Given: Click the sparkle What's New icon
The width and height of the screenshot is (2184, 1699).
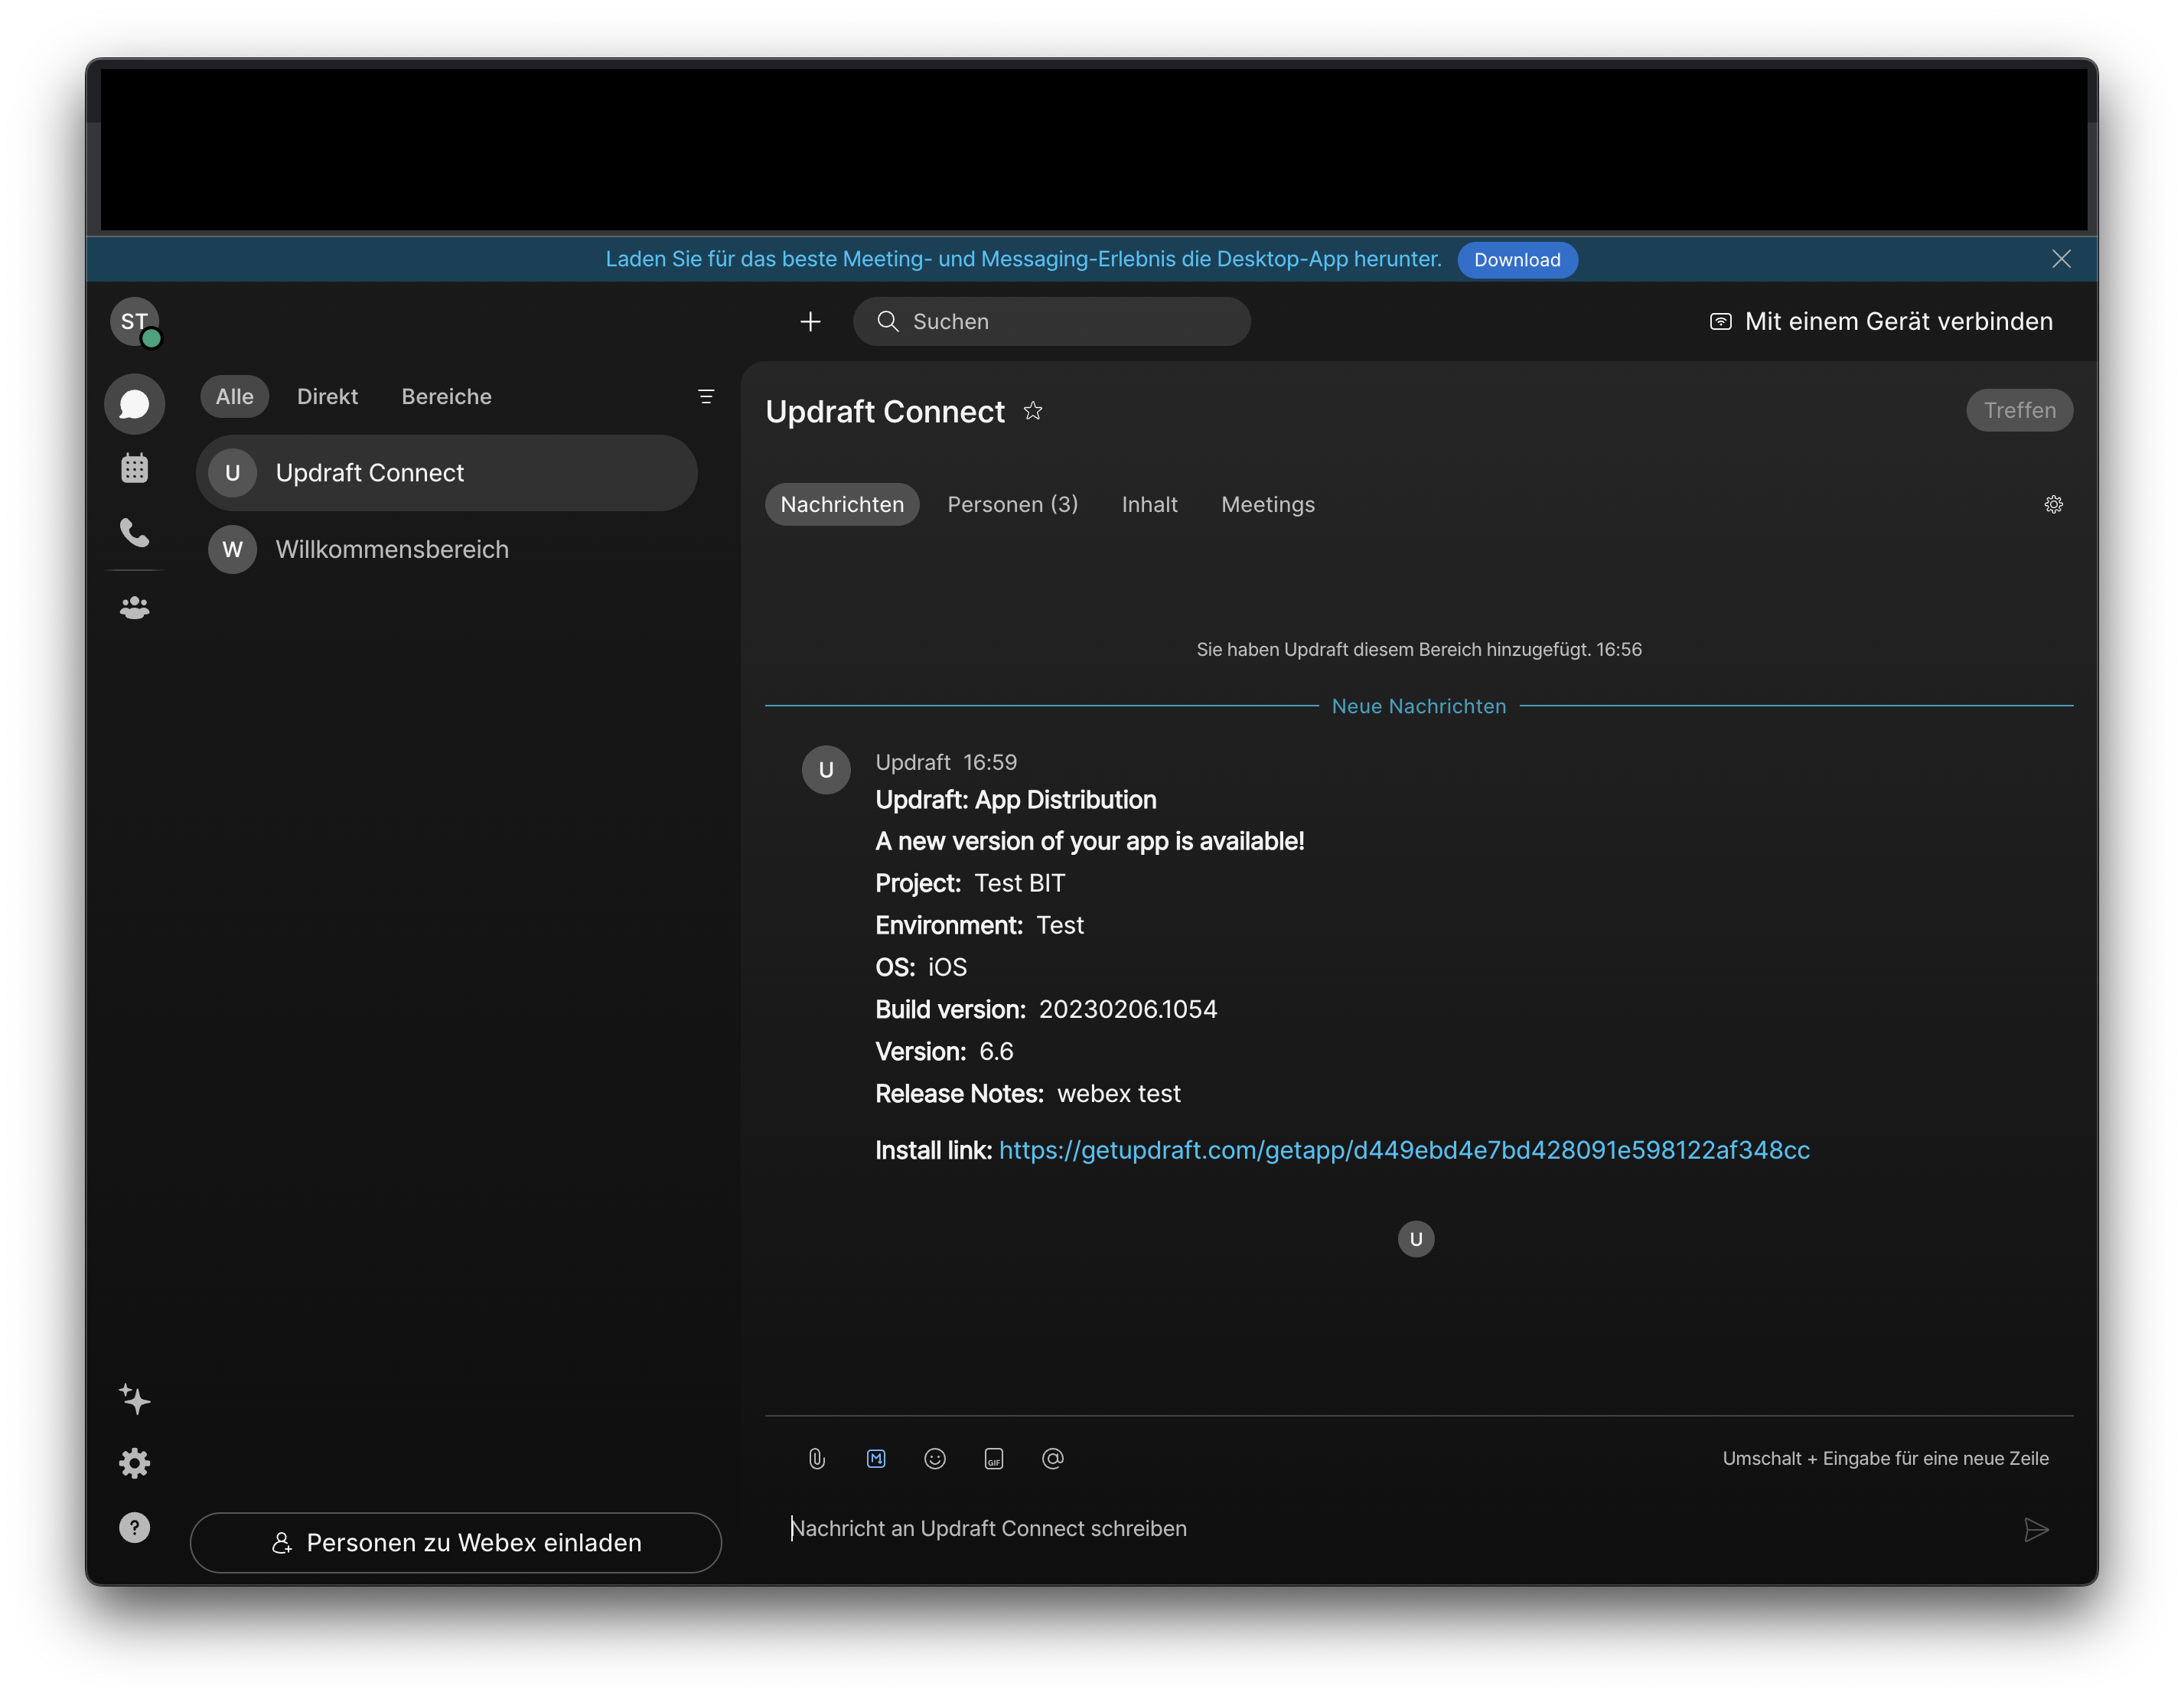Looking at the screenshot, I should tap(134, 1399).
